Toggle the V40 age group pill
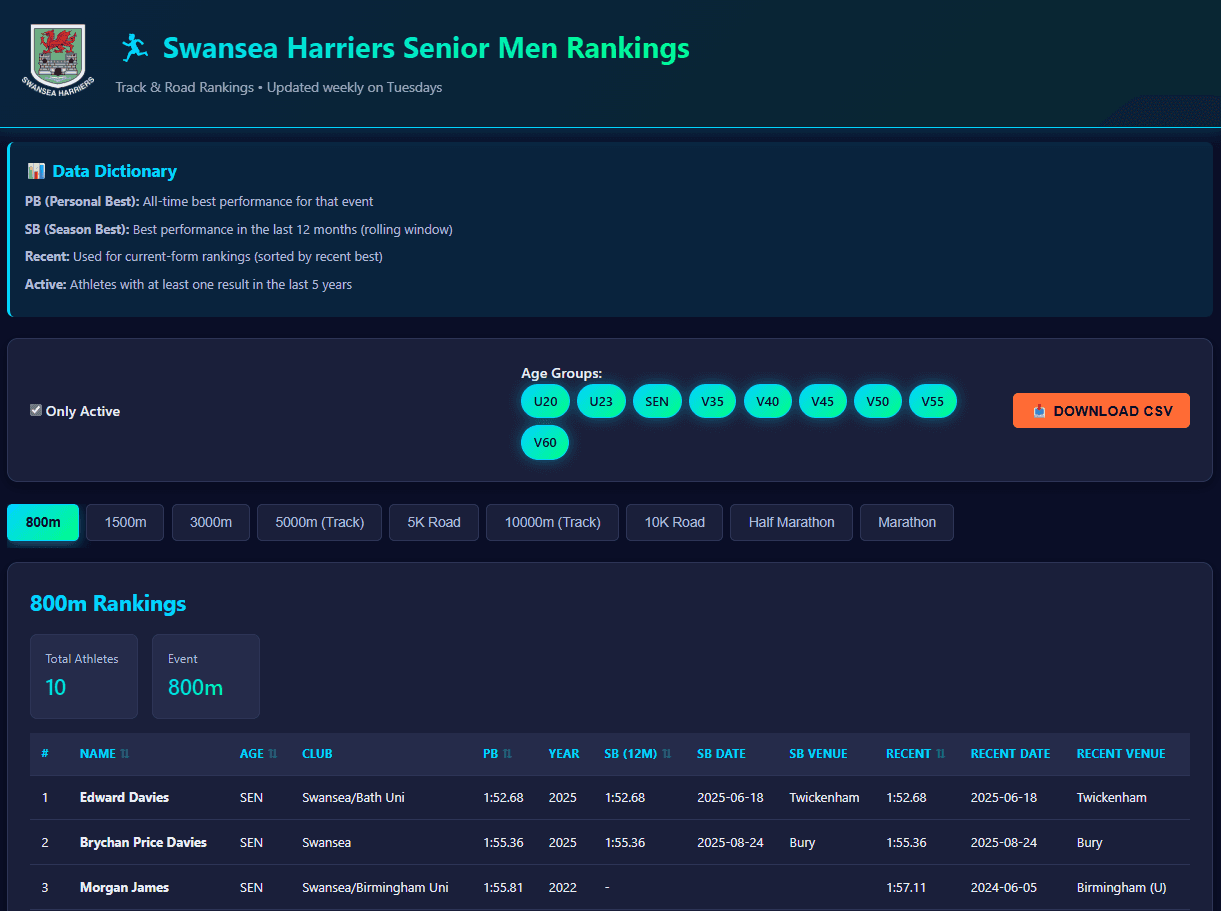This screenshot has width=1221, height=911. (768, 401)
